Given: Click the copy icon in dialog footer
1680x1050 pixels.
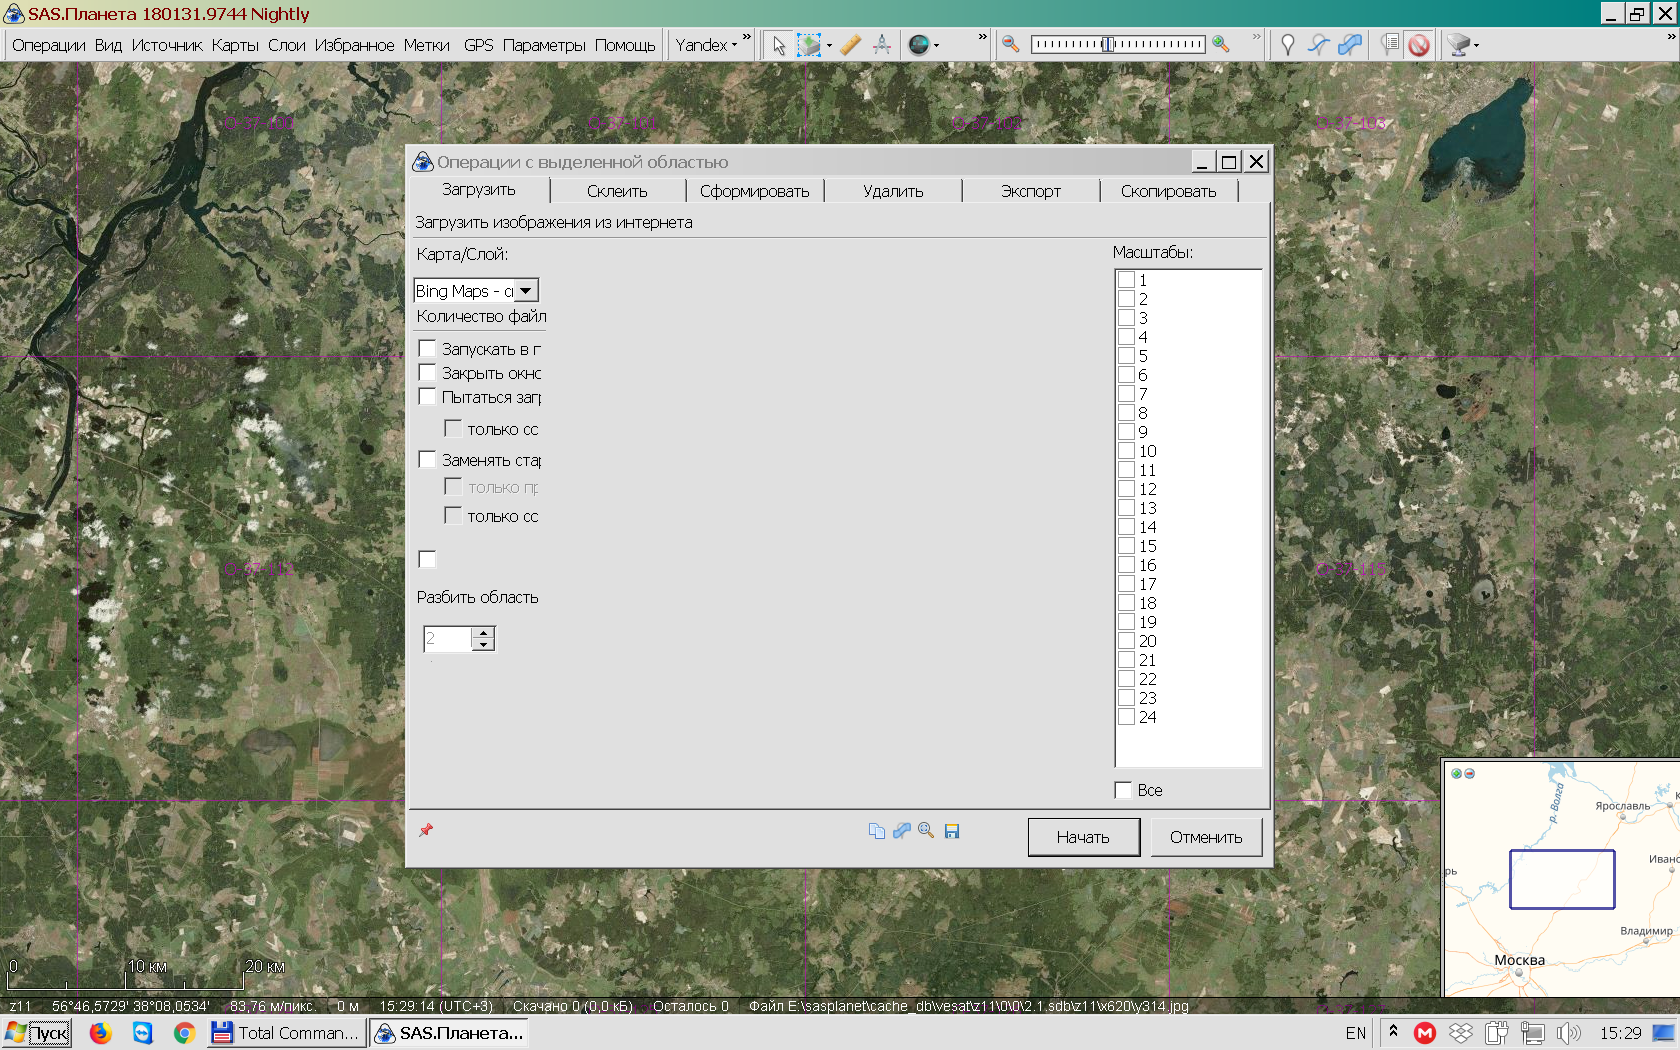Looking at the screenshot, I should 877,831.
